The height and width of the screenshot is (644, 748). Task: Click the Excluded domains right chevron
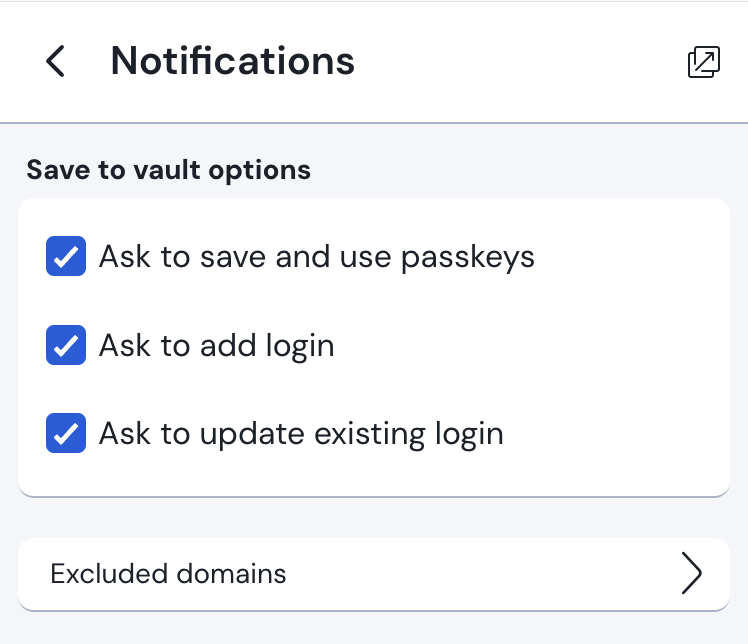(x=691, y=574)
